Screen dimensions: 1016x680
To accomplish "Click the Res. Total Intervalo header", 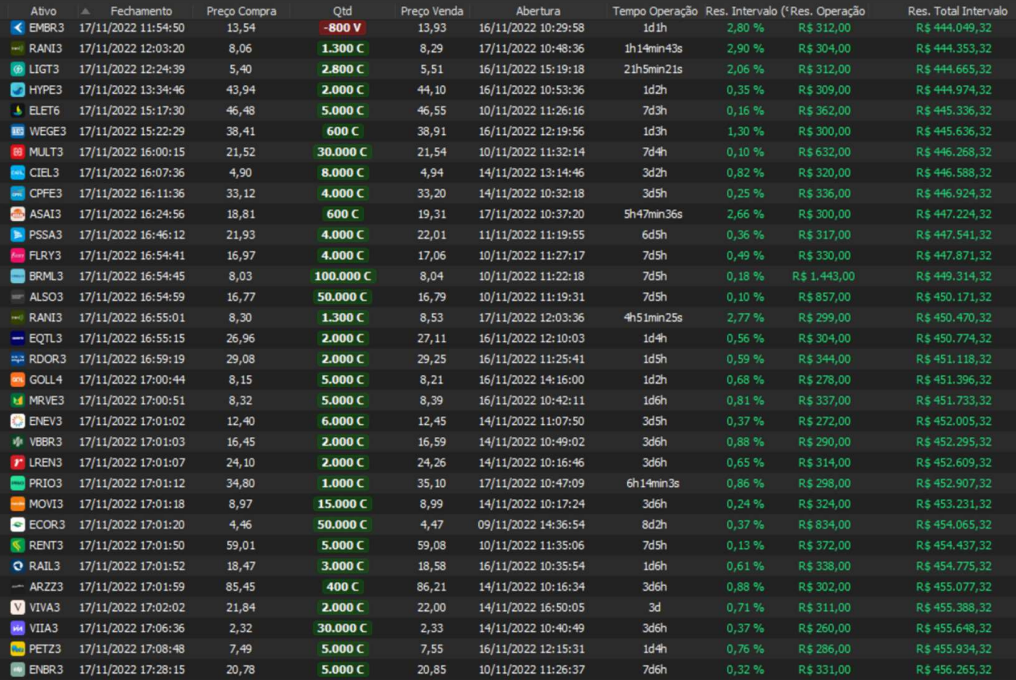I will [x=957, y=10].
